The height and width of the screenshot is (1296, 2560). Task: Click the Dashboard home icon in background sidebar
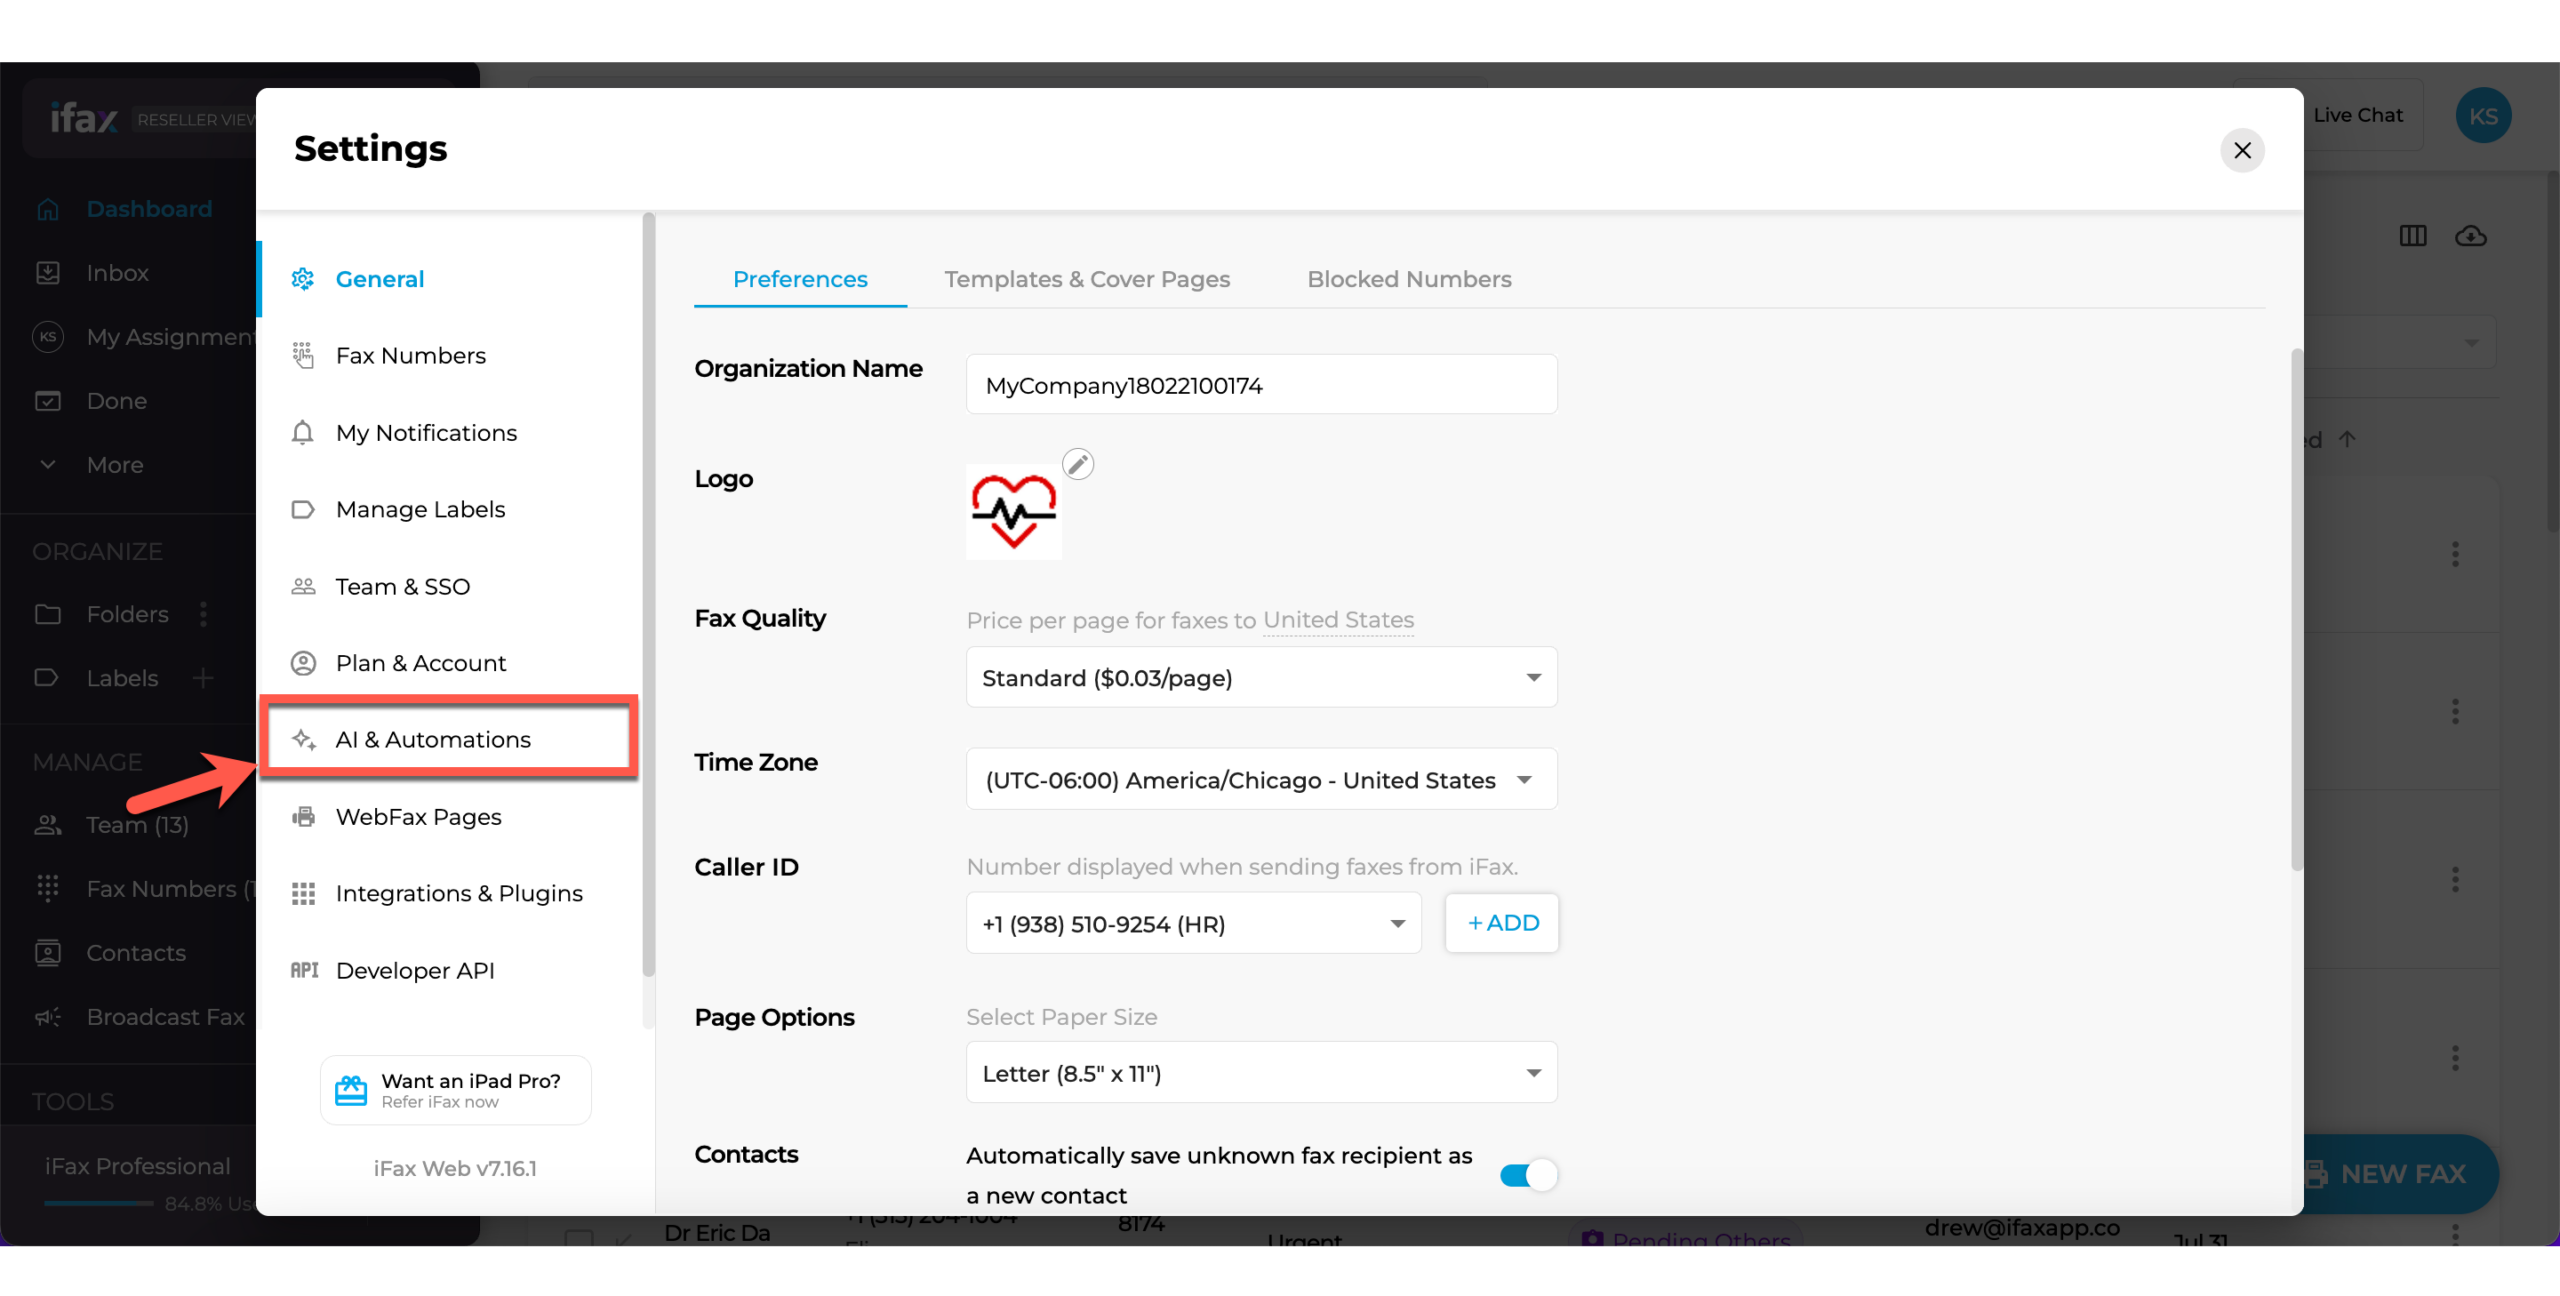[x=48, y=209]
